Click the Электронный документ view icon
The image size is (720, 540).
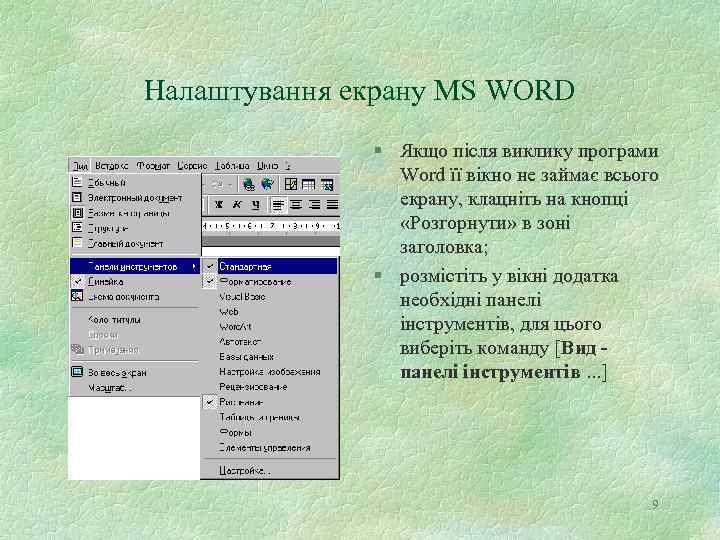tap(77, 197)
